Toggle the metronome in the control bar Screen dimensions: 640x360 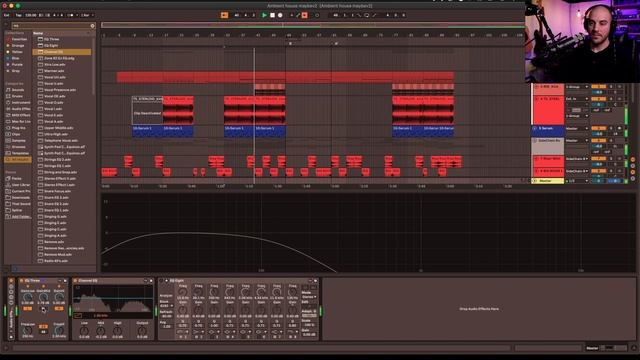click(x=72, y=15)
